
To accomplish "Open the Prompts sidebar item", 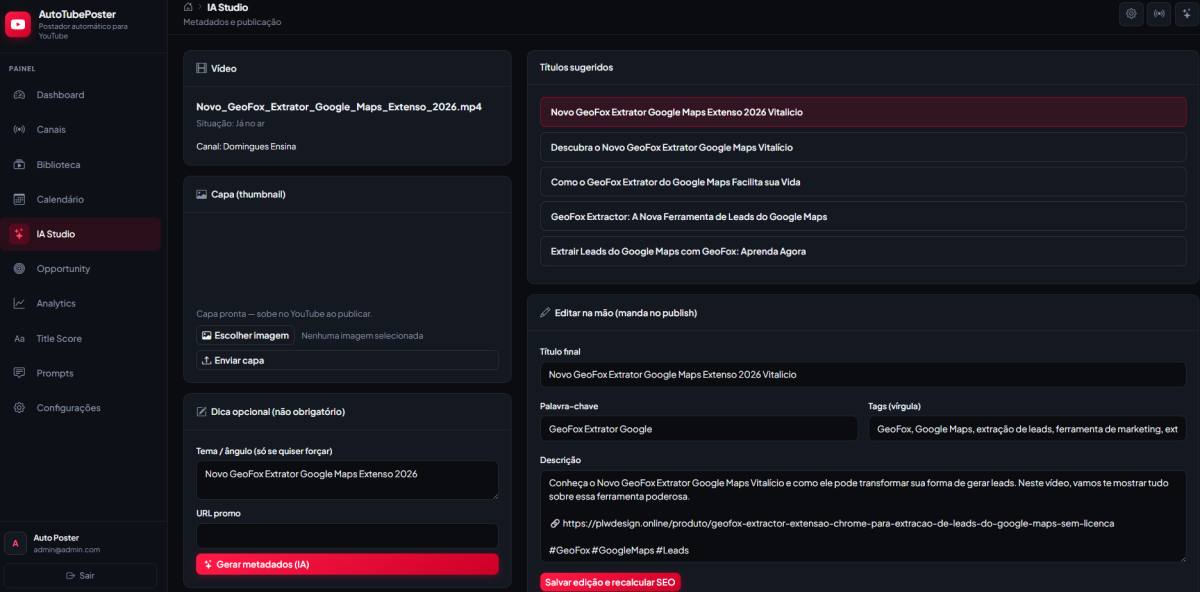I will click(80, 373).
